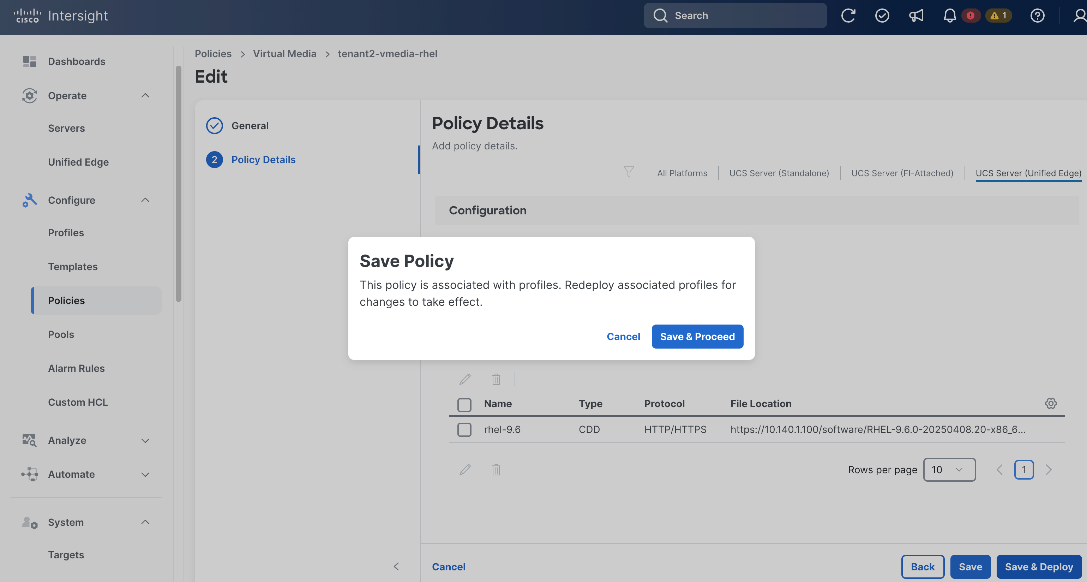Click into the Search field
This screenshot has width=1087, height=582.
pyautogui.click(x=736, y=16)
